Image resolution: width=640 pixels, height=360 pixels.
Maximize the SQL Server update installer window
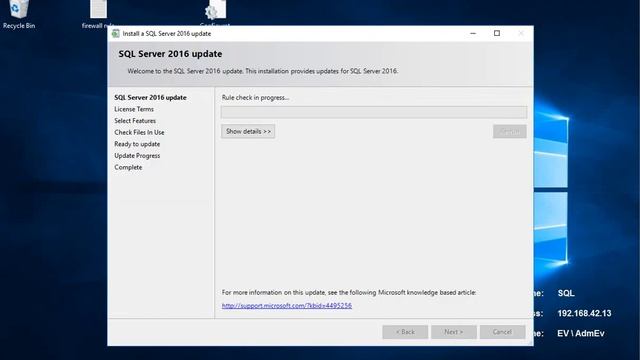click(x=497, y=33)
